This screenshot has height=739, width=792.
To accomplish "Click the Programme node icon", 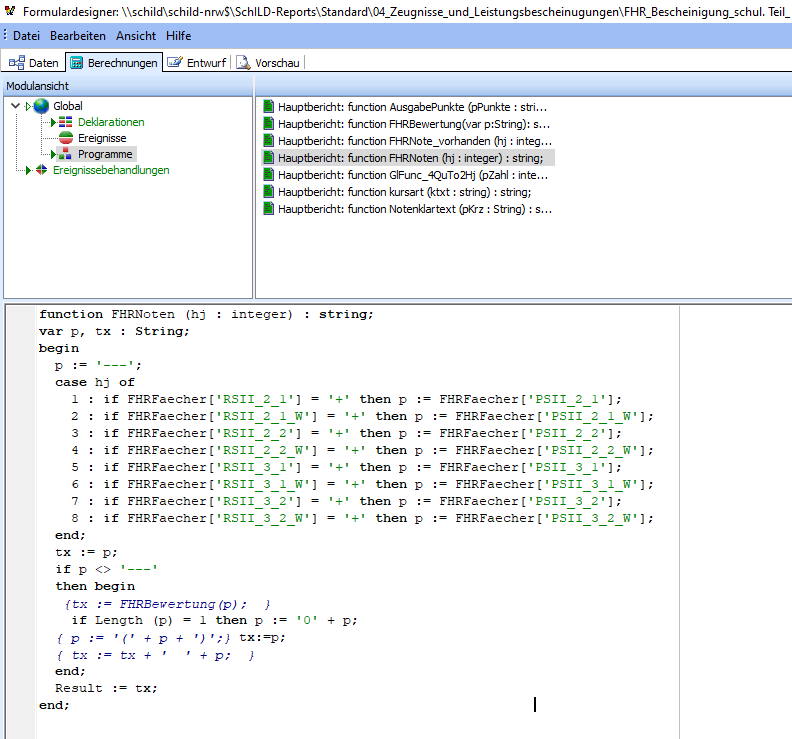I will (65, 154).
